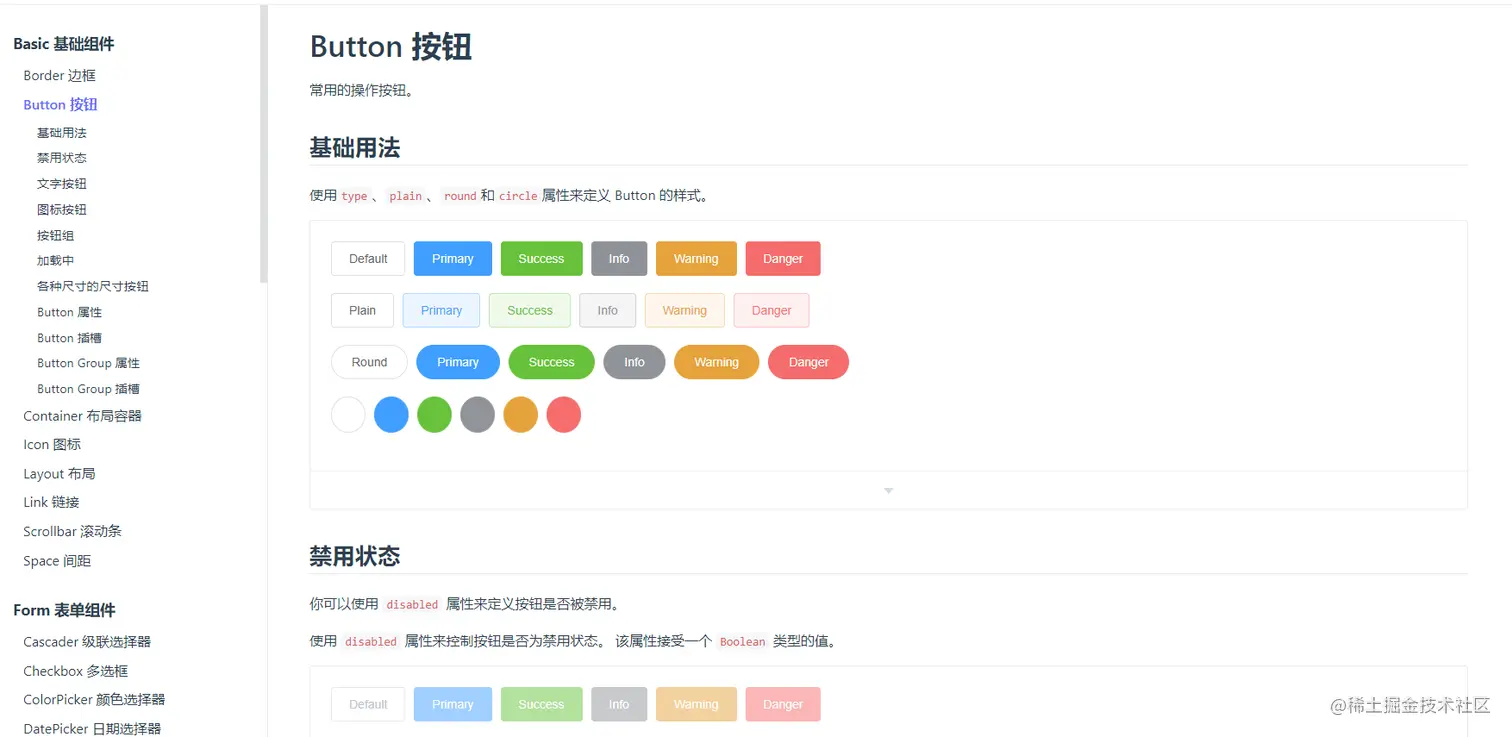Viewport: 1512px width, 737px height.
Task: Jump to 禁用状态 anchor in sidebar
Action: click(62, 158)
